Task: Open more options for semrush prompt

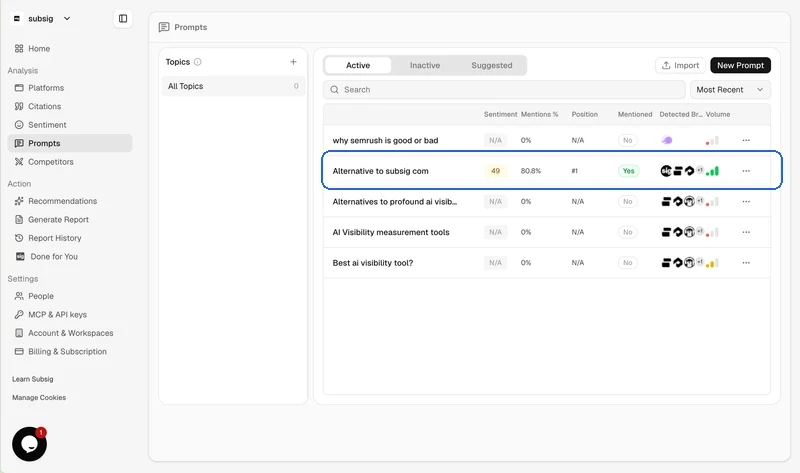Action: (x=746, y=140)
